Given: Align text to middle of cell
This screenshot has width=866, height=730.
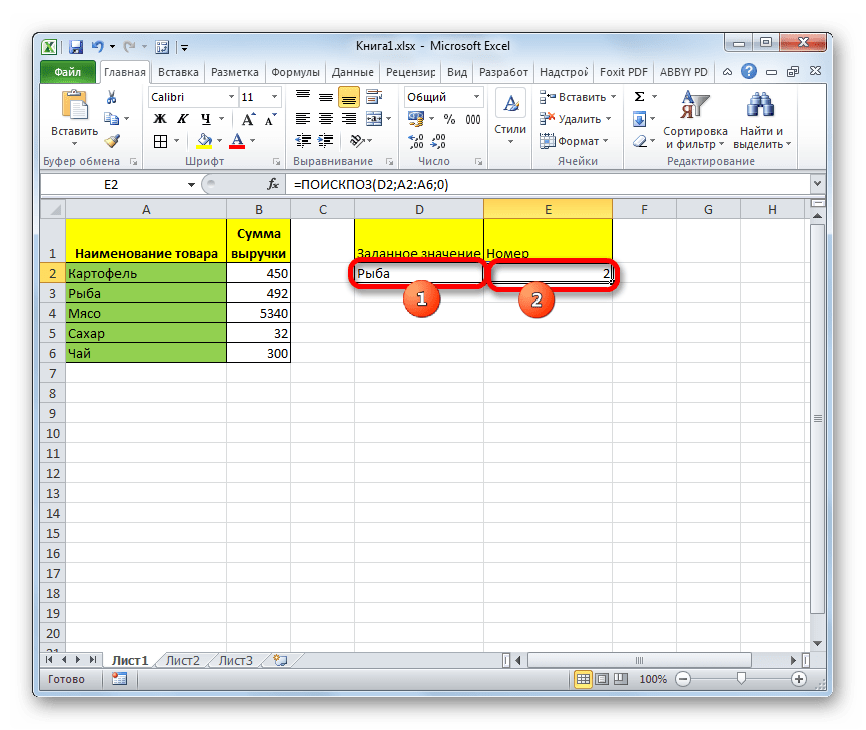Looking at the screenshot, I should click(326, 97).
